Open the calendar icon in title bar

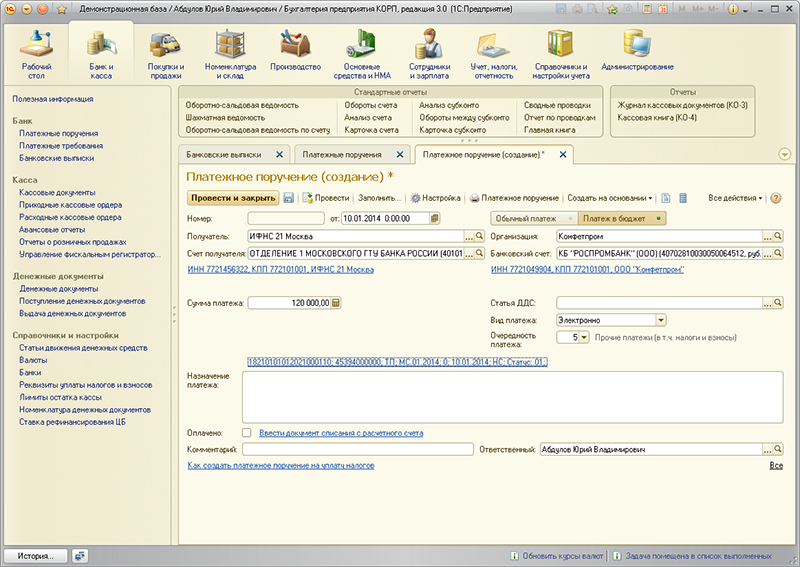pyautogui.click(x=663, y=9)
